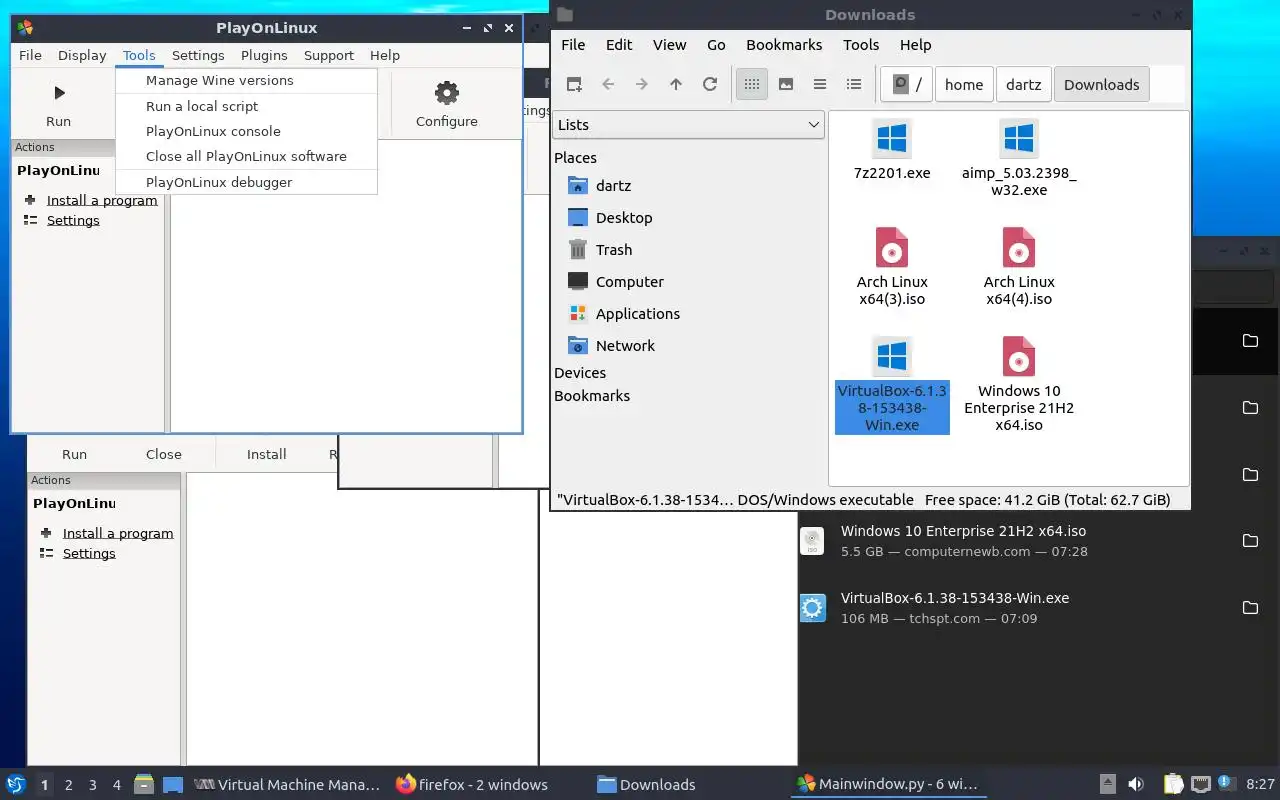Screen dimensions: 1280x800
Task: Switch the file manager to thumbnail view
Action: tap(786, 85)
